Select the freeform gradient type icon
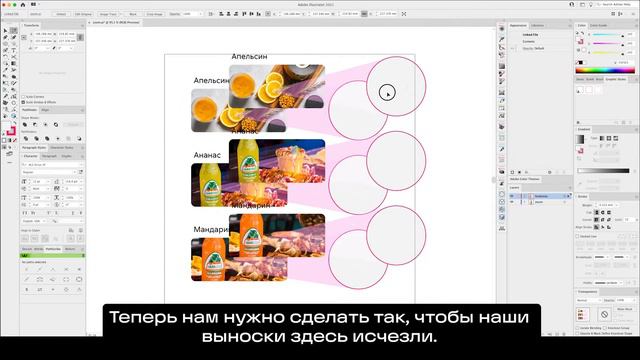 616,138
